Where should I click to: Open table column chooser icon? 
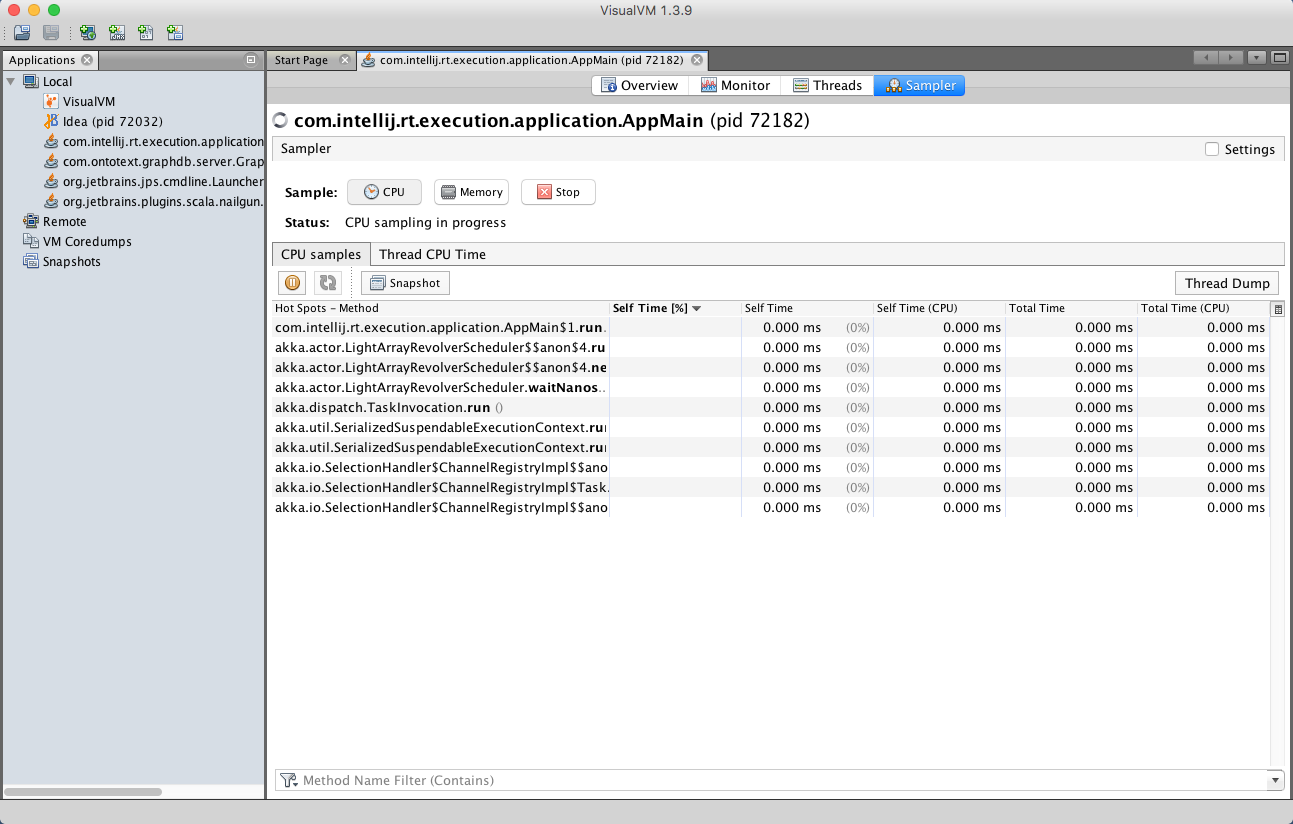[x=1277, y=309]
